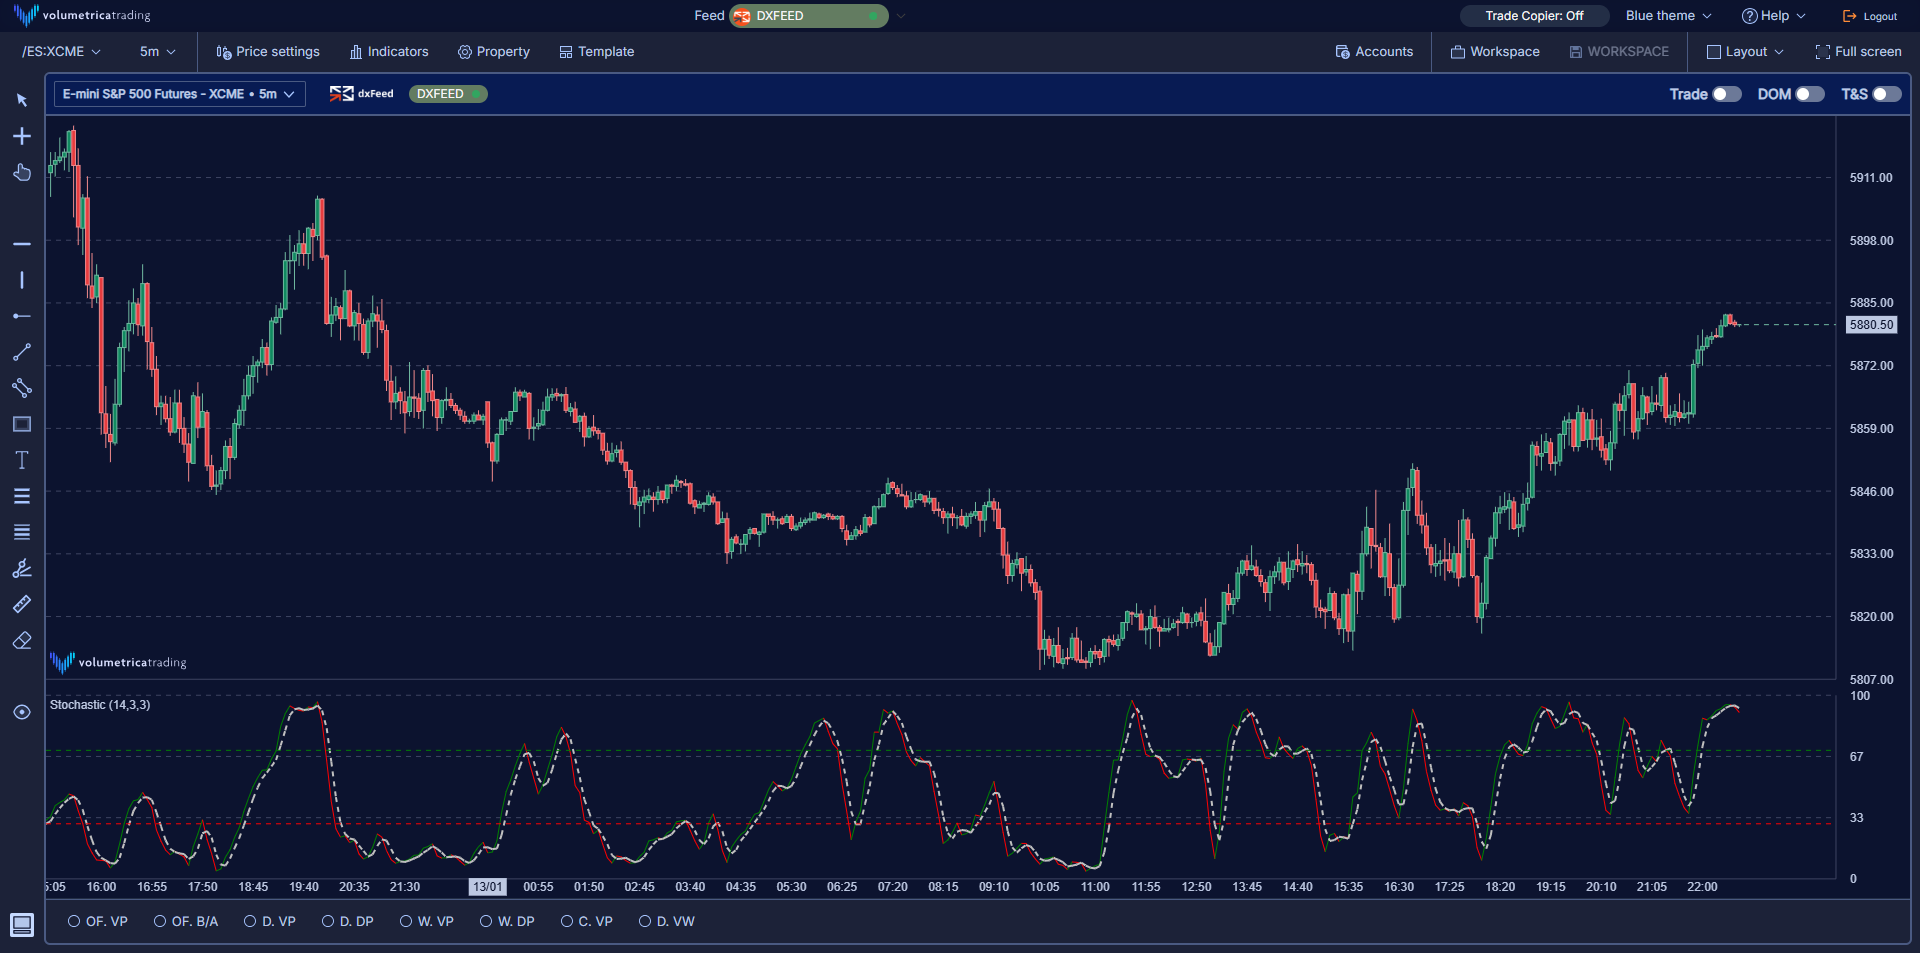This screenshot has height=953, width=1920.
Task: Open the 5m timeframe dropdown
Action: [x=158, y=52]
